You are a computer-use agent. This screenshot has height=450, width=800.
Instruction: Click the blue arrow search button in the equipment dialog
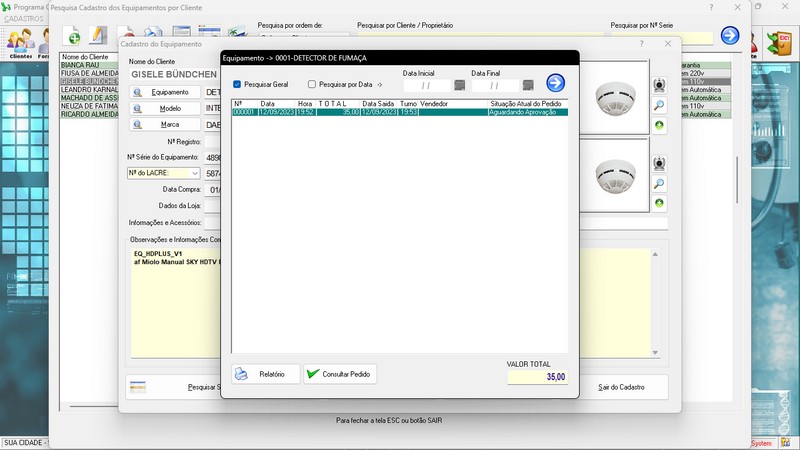point(555,83)
